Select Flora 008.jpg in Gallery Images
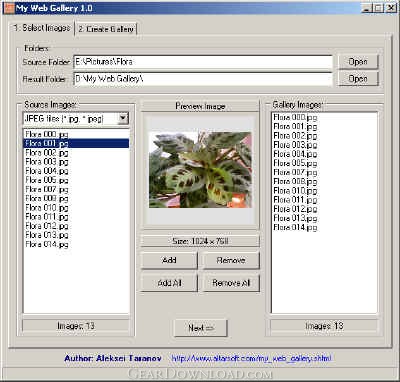 (324, 181)
